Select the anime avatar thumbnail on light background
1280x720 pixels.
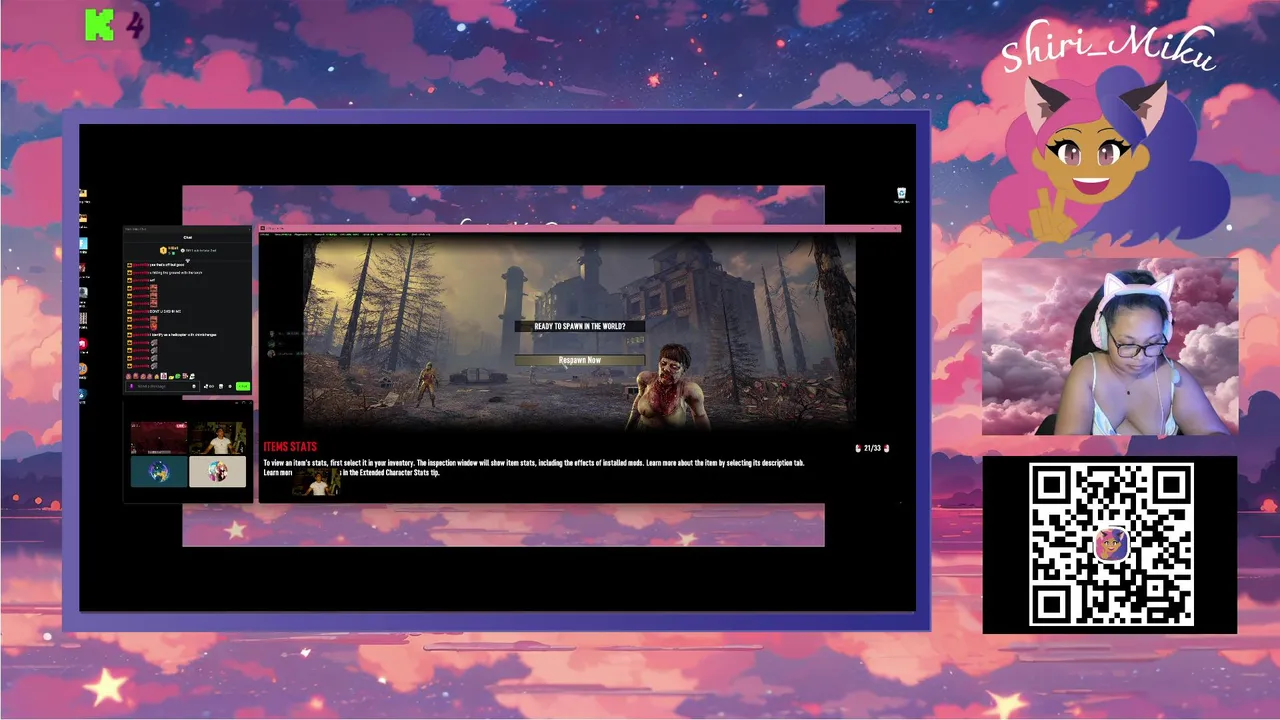tap(217, 471)
